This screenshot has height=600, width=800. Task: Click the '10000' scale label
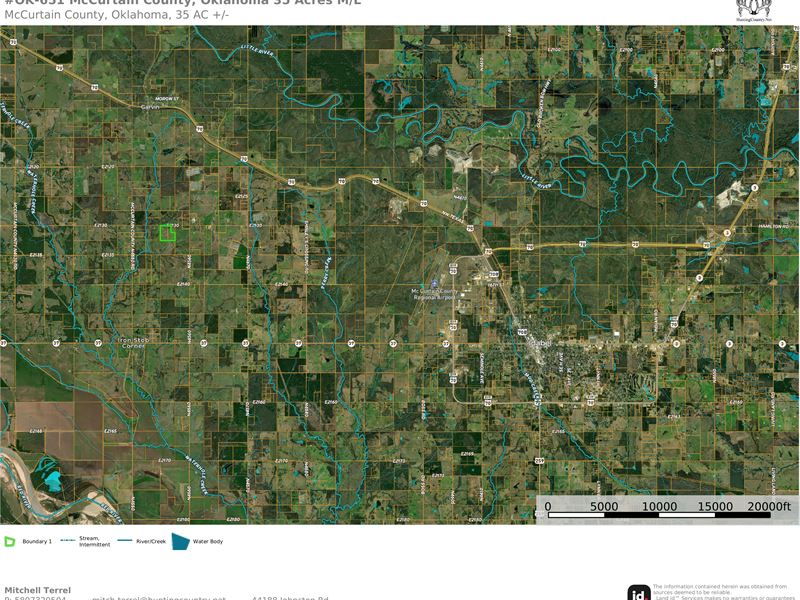pos(659,506)
